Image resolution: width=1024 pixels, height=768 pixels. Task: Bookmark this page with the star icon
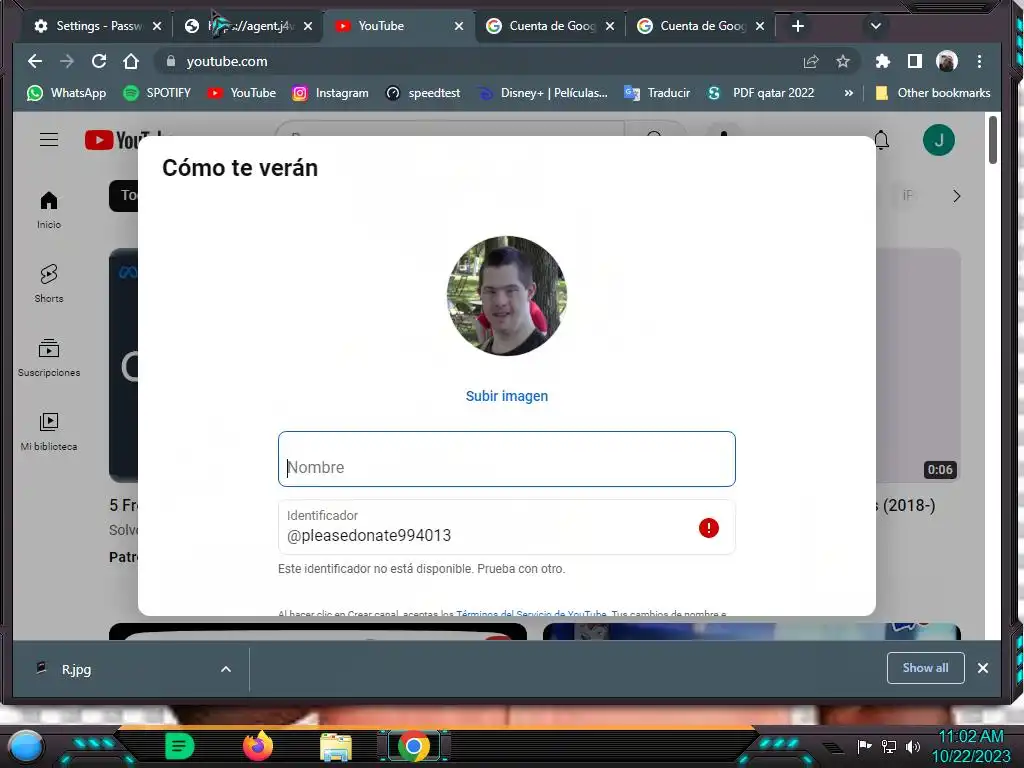point(843,61)
